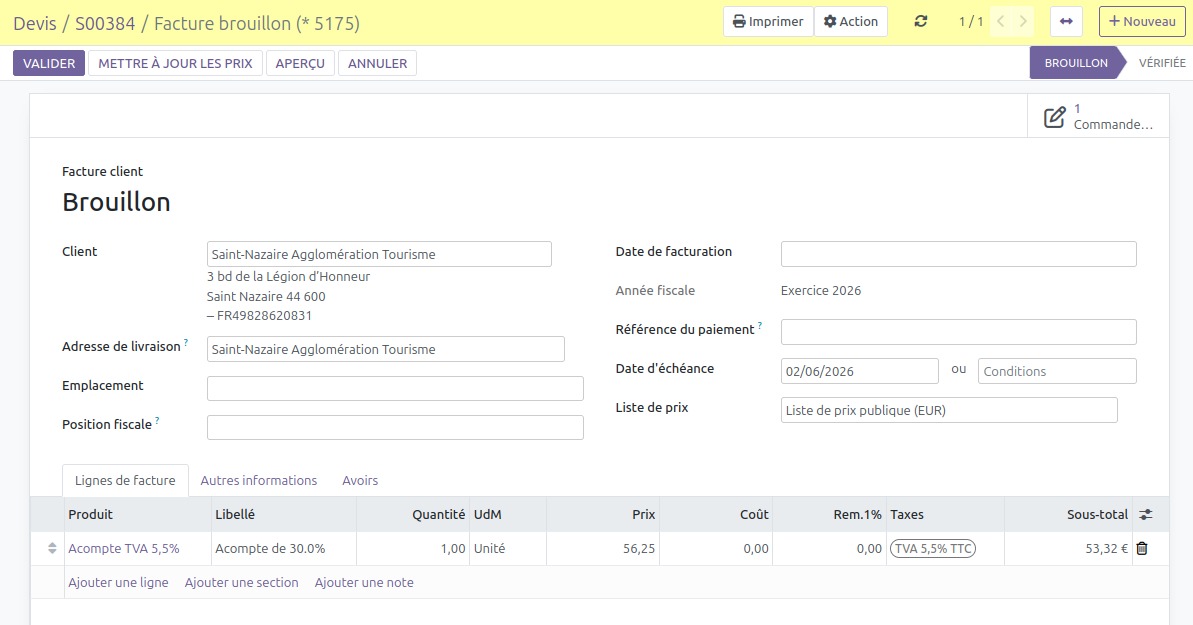Click the refresh icon in the top bar
The height and width of the screenshot is (625, 1193).
coord(921,21)
